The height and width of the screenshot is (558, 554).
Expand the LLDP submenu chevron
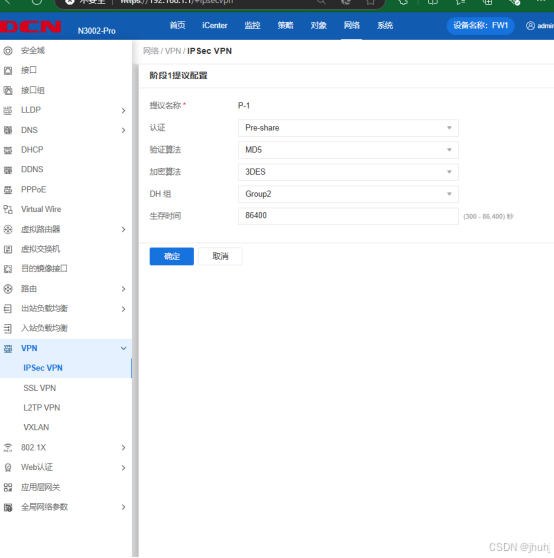click(x=123, y=111)
